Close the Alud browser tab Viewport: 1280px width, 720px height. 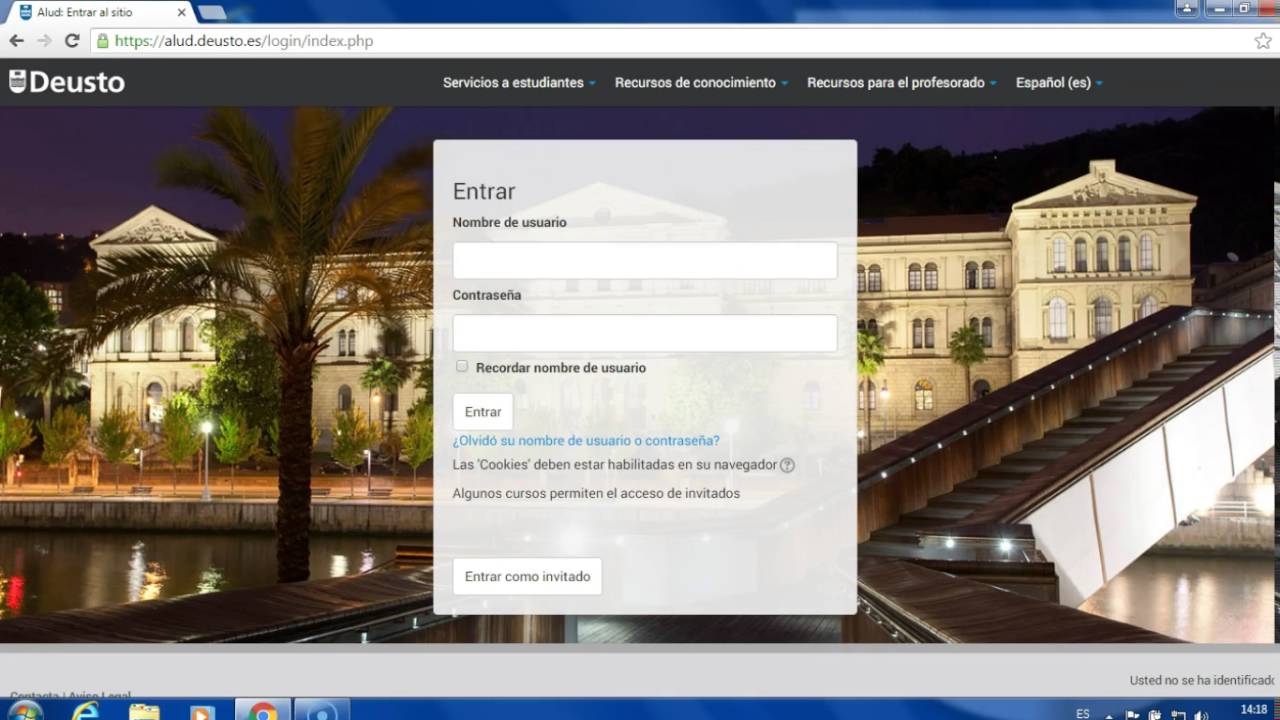[x=180, y=12]
